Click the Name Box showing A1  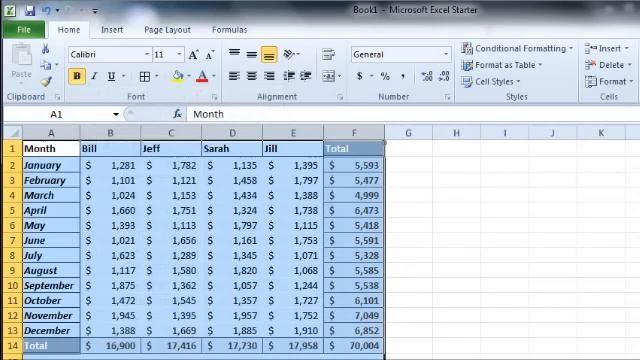coord(56,114)
